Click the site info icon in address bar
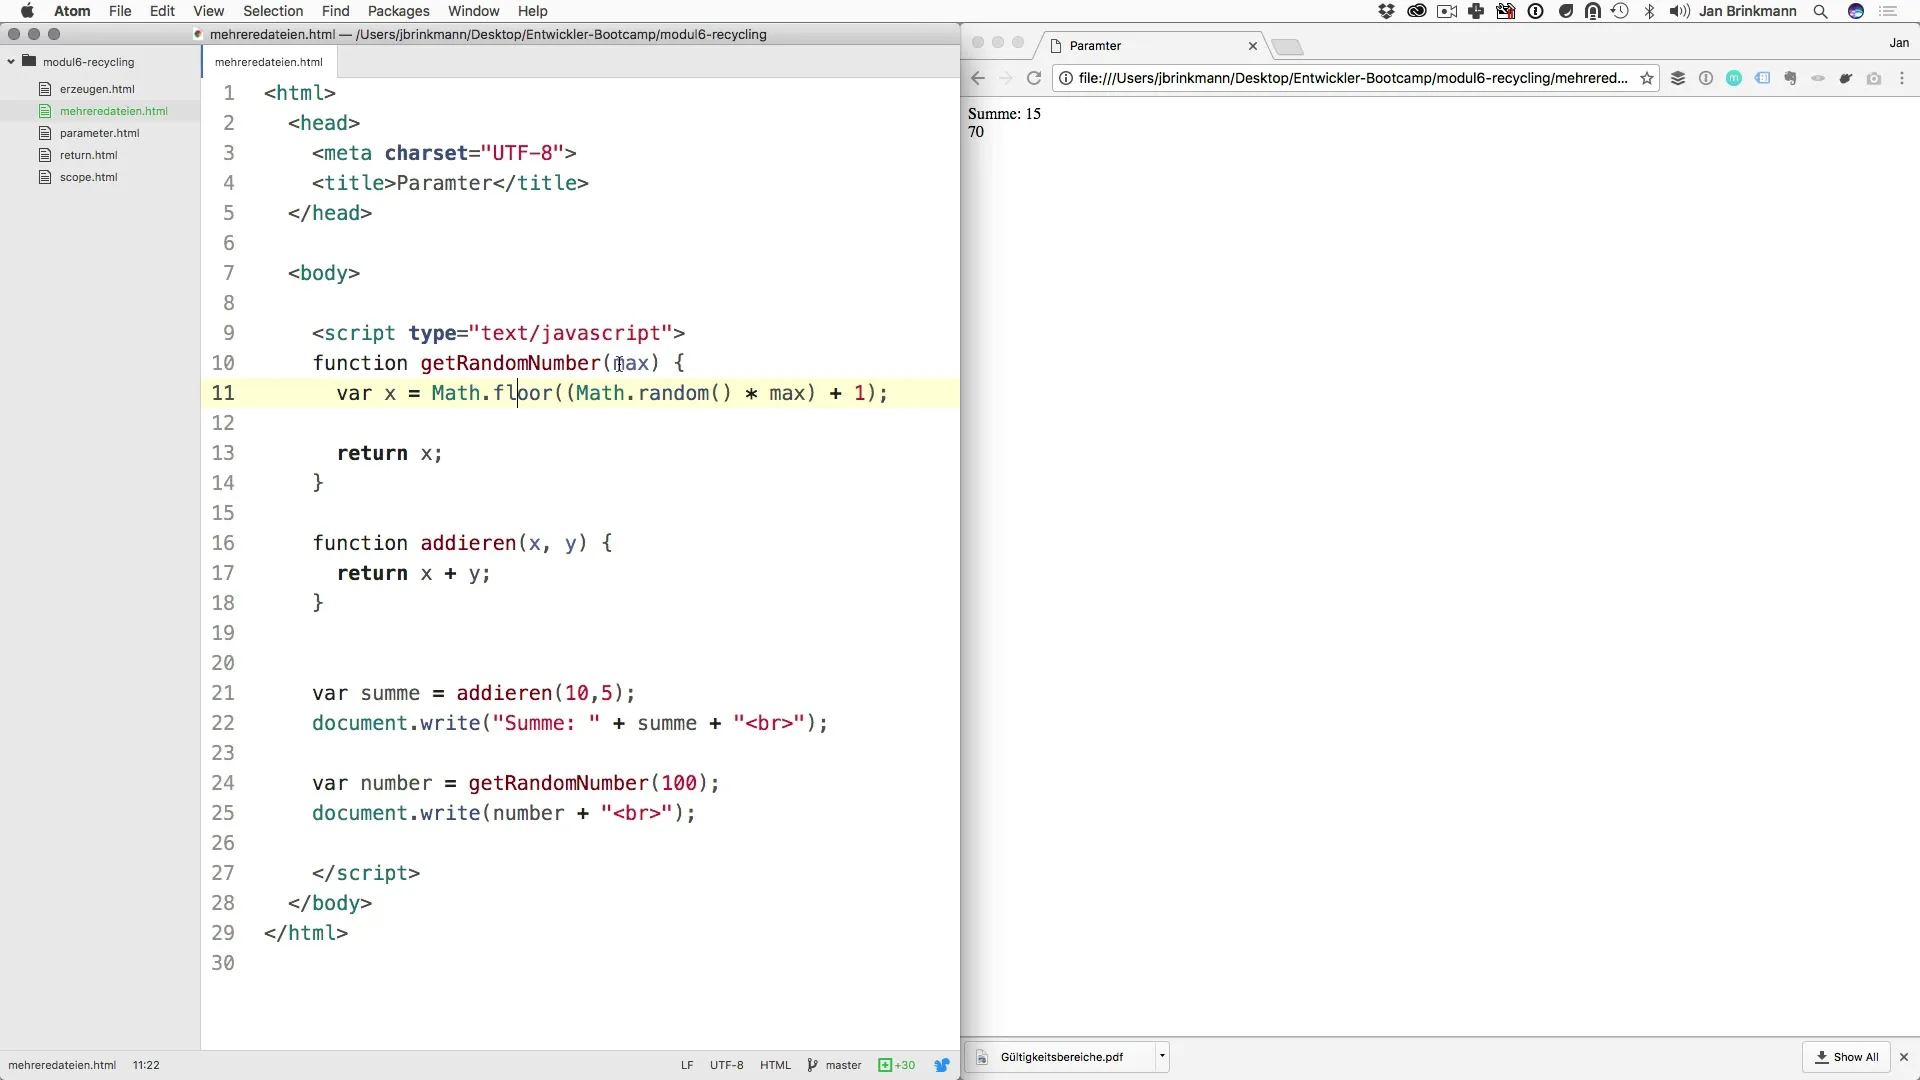1920x1080 pixels. click(1066, 78)
